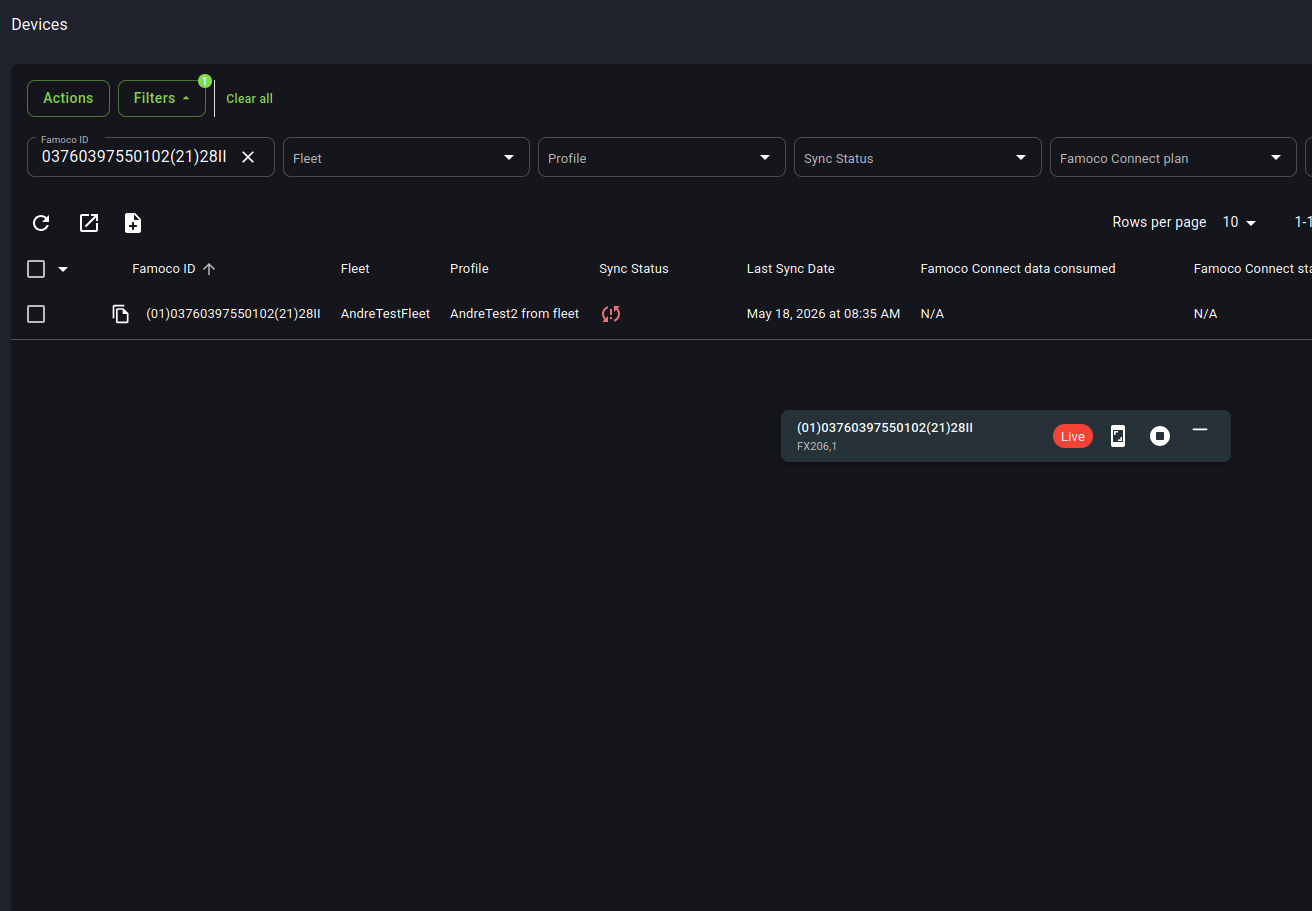1312x911 pixels.
Task: Click device ID title in live panel
Action: tap(885, 428)
